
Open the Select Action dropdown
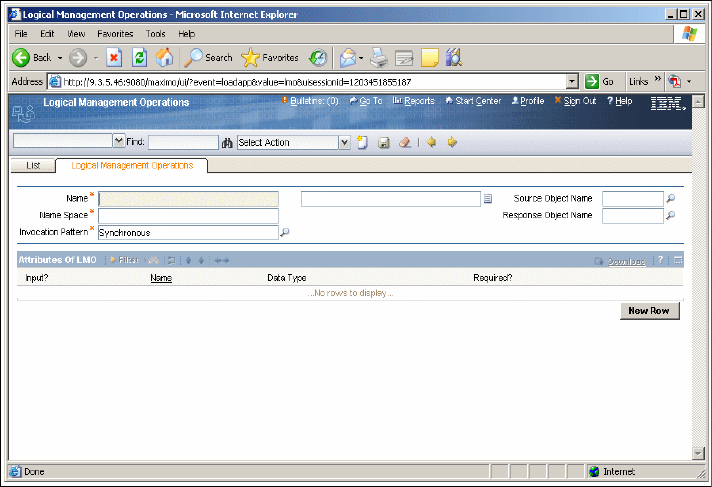tap(345, 143)
